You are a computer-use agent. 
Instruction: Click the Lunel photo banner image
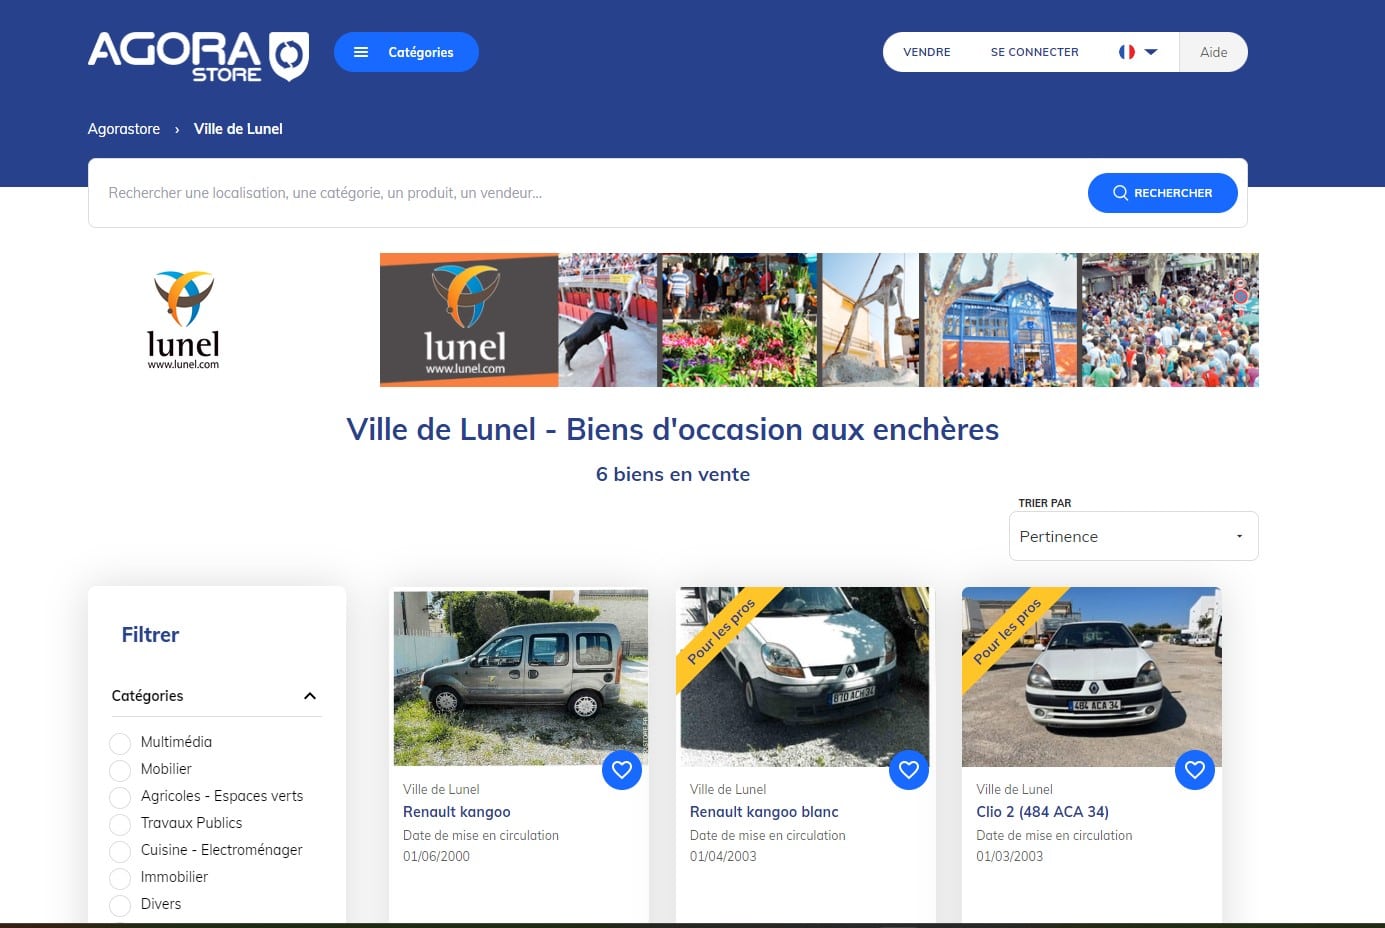(819, 320)
